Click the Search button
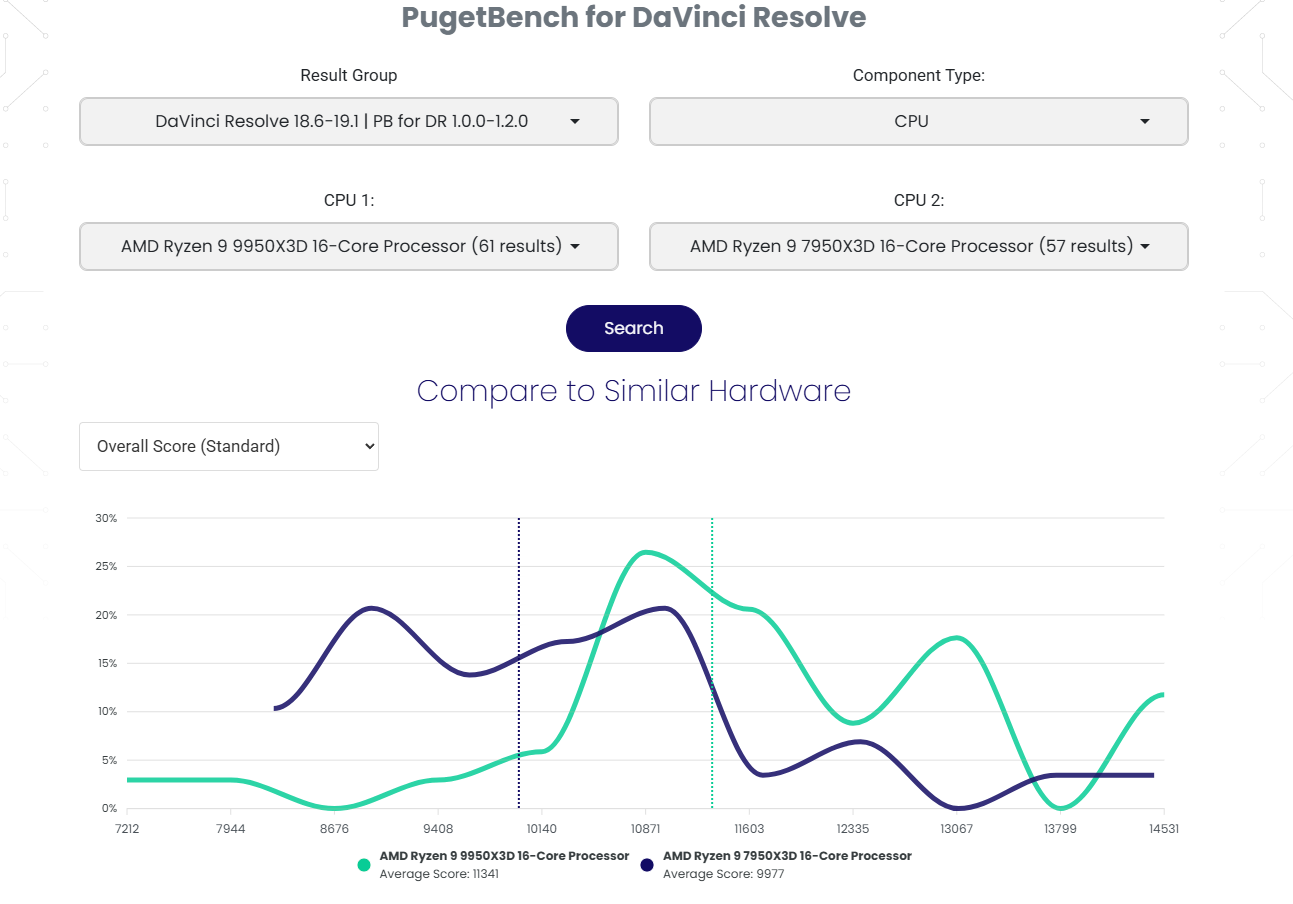 tap(633, 328)
